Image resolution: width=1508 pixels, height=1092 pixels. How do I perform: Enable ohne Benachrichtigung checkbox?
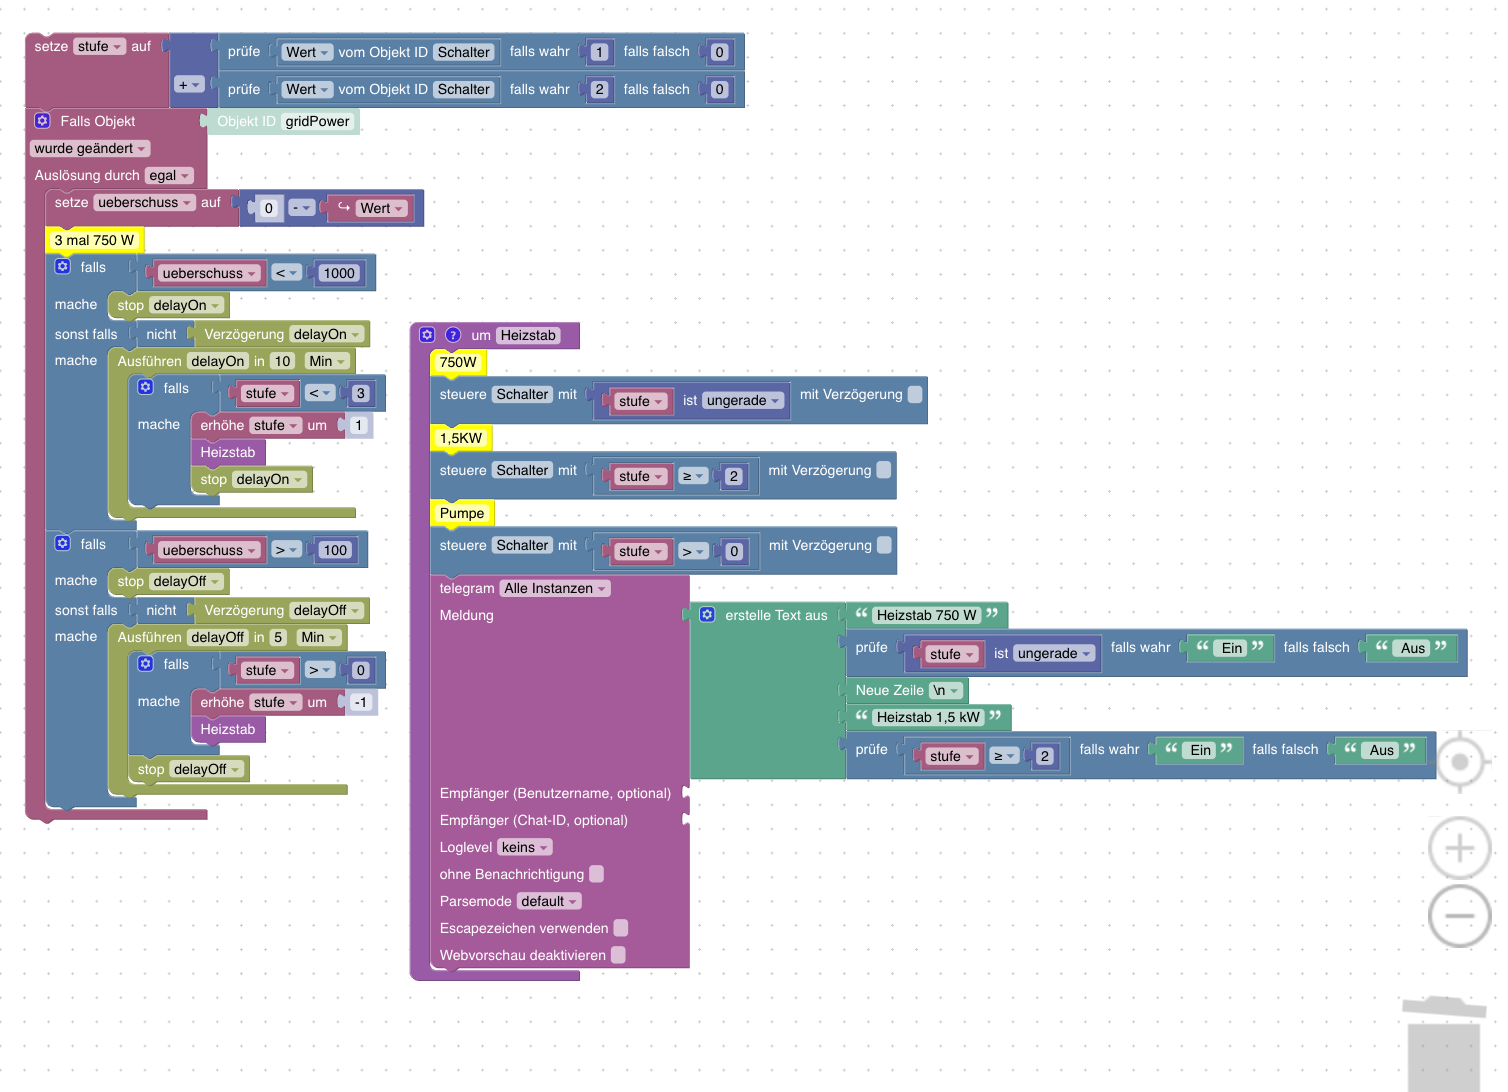pyautogui.click(x=597, y=874)
